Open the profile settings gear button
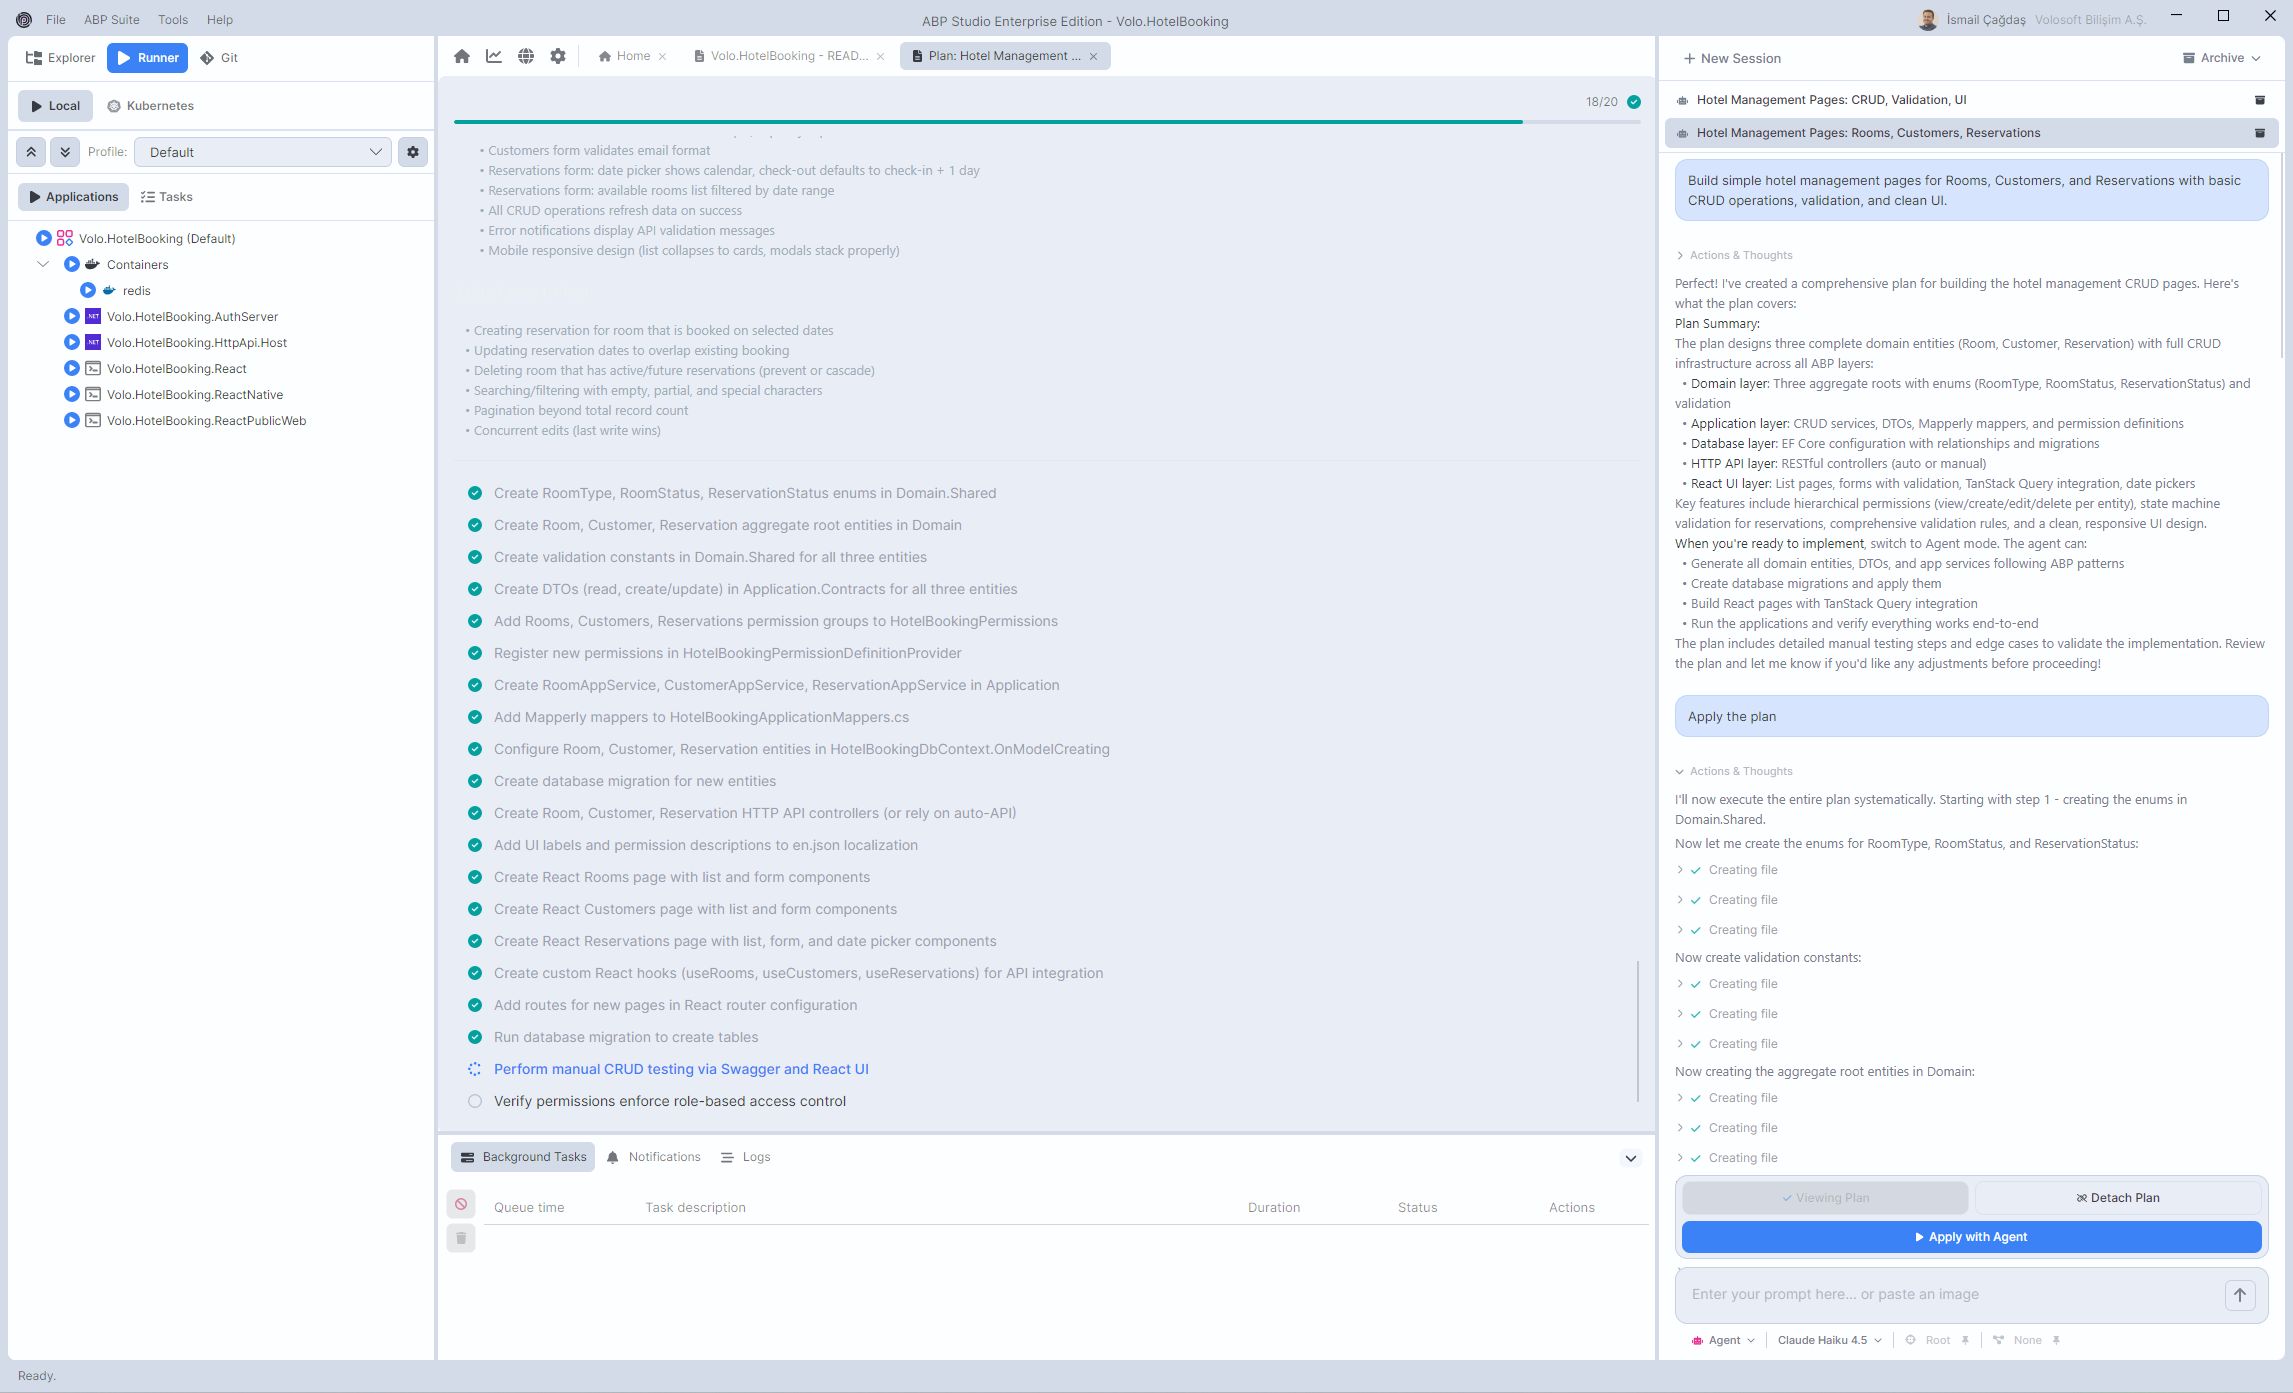This screenshot has width=2293, height=1393. tap(413, 152)
